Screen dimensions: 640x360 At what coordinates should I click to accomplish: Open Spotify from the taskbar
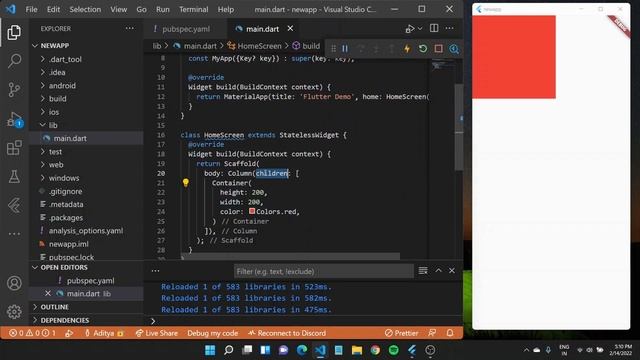(393, 350)
